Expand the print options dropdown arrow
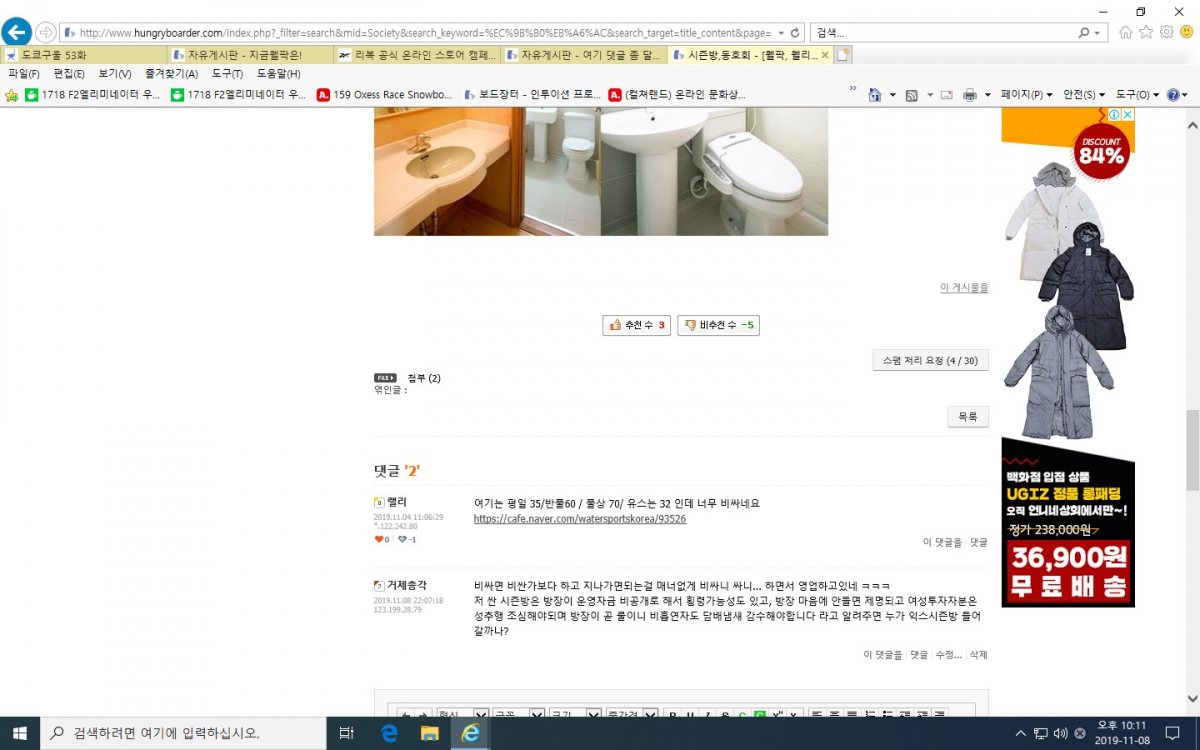Screen dimensions: 1200x750 tap(988, 95)
